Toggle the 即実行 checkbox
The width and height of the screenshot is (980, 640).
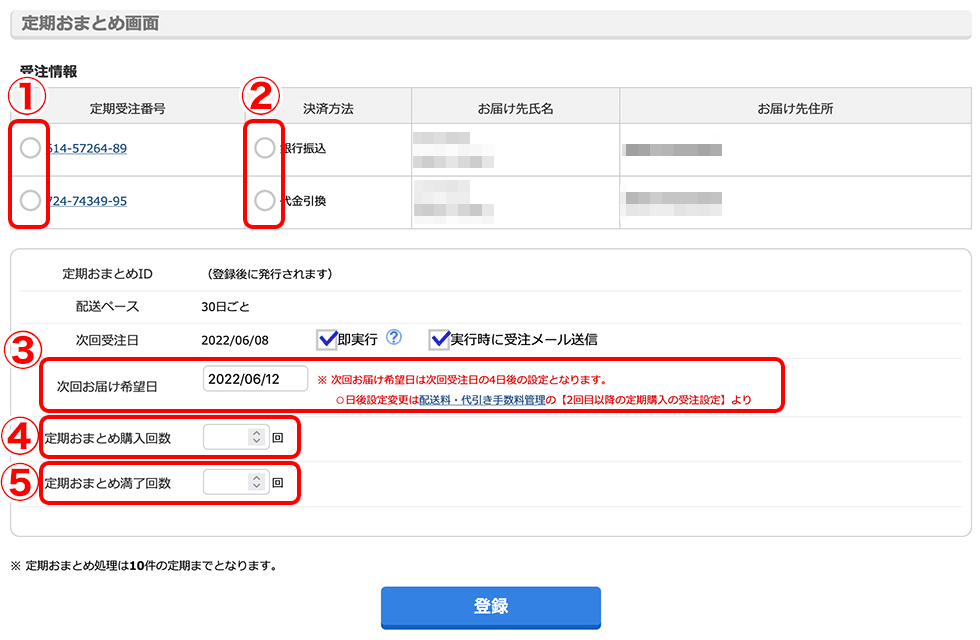click(327, 339)
